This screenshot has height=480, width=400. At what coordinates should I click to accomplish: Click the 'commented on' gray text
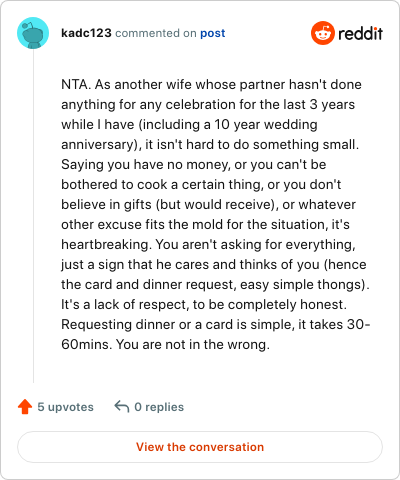tap(156, 33)
